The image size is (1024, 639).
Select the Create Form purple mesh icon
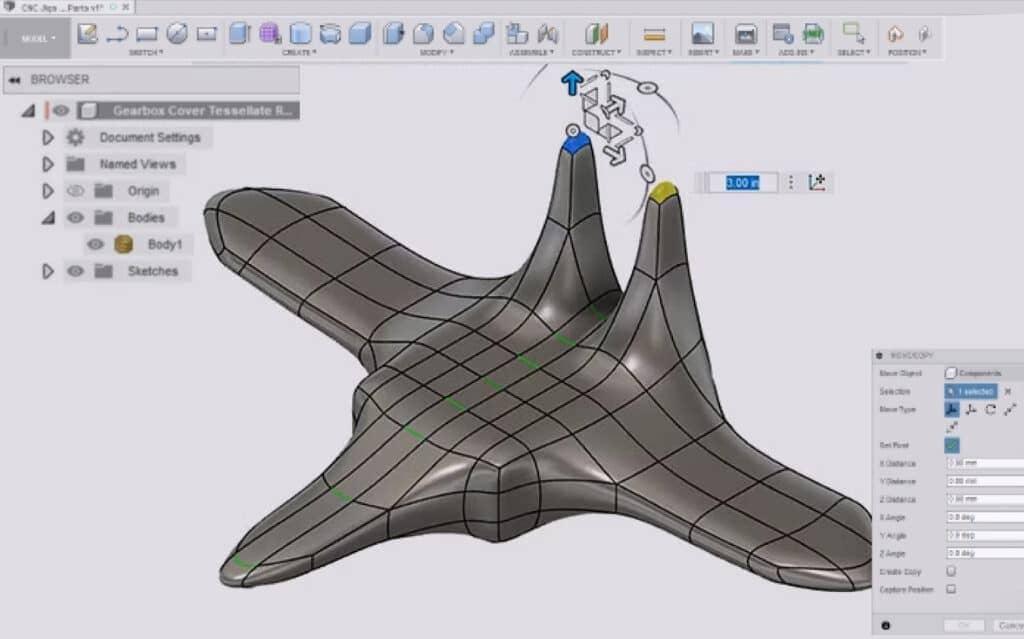(269, 34)
